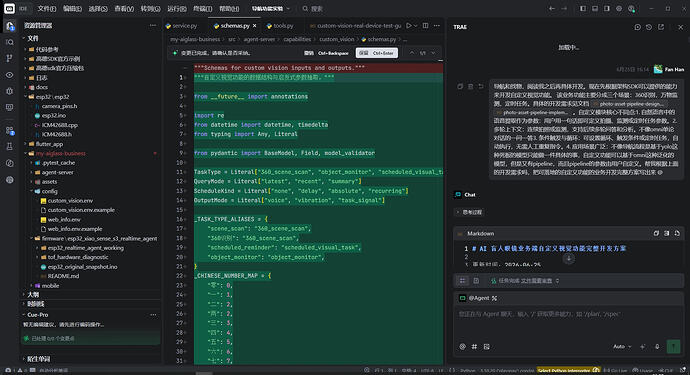This screenshot has height=375, width=690.
Task: Click the chat message input field
Action: (568, 324)
